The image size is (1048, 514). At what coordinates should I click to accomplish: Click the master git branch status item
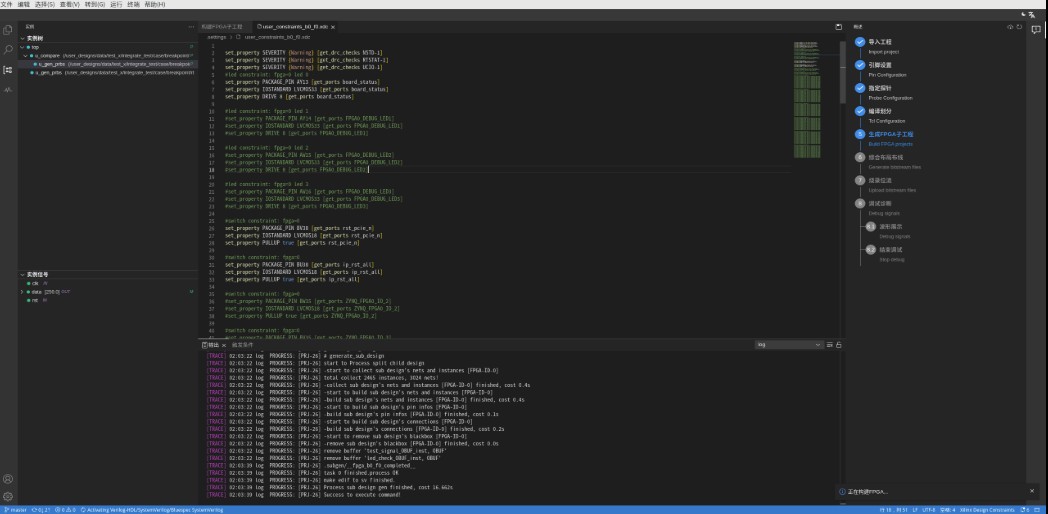15,510
